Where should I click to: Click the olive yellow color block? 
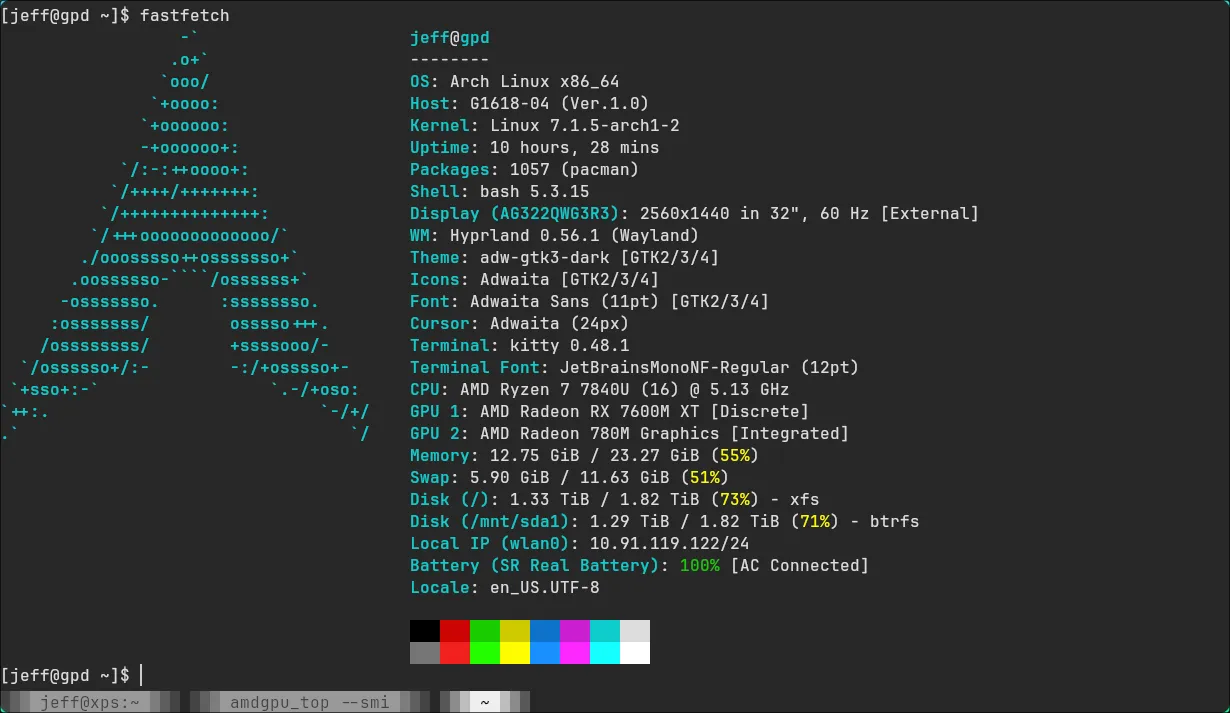click(x=515, y=631)
